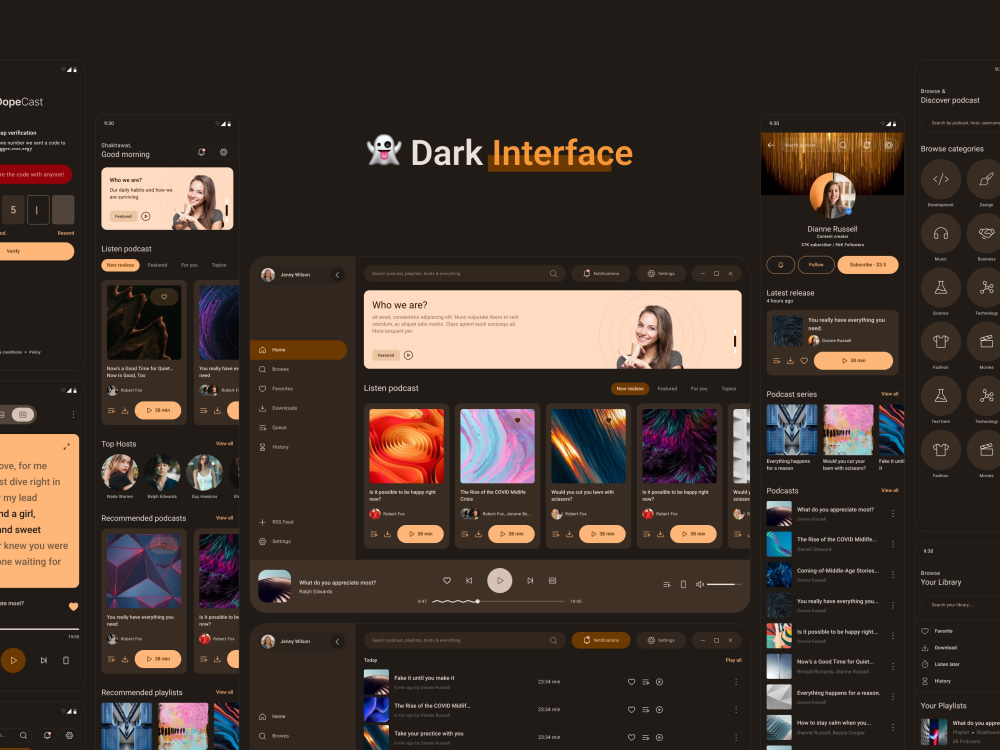Image resolution: width=1000 pixels, height=750 pixels.
Task: Download the COVID Midlife Crisis card episode
Action: (478, 534)
